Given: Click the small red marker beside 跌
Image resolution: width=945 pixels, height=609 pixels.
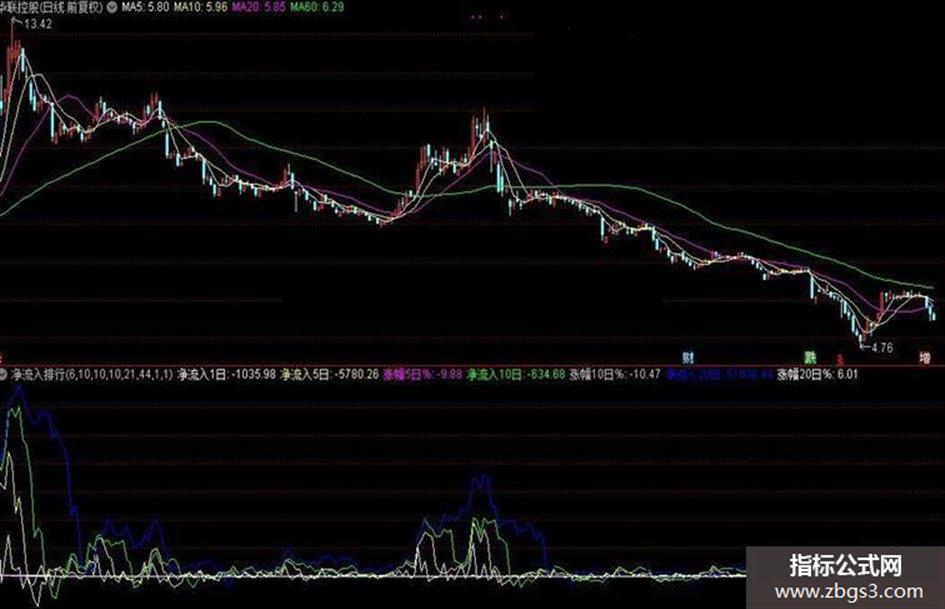Looking at the screenshot, I should (840, 359).
